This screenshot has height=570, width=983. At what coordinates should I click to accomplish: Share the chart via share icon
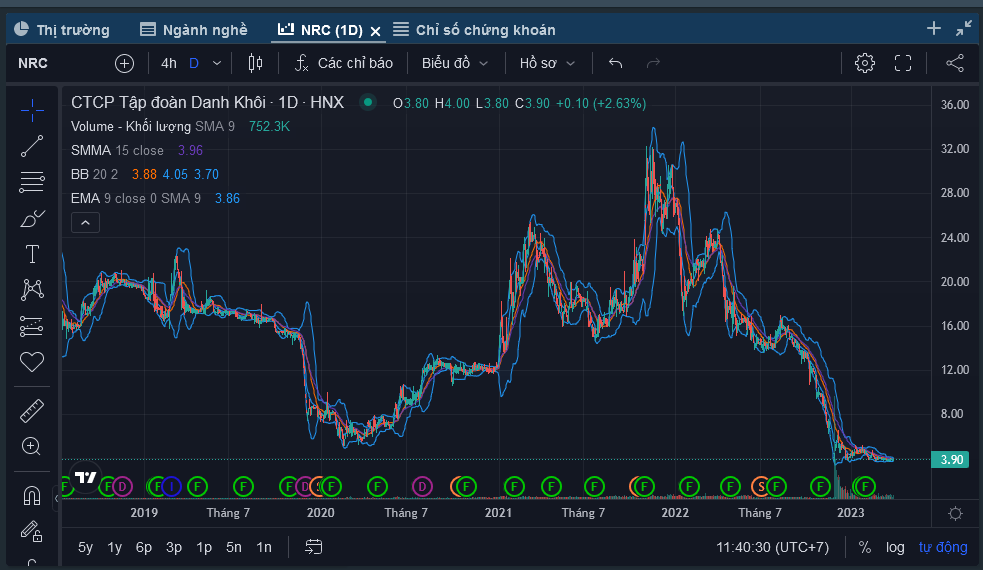[955, 63]
